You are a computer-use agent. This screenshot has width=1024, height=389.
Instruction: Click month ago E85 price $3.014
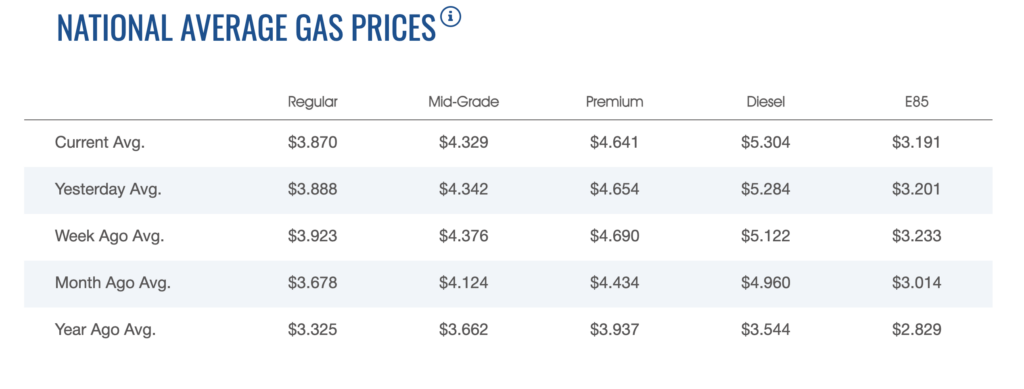tap(916, 283)
